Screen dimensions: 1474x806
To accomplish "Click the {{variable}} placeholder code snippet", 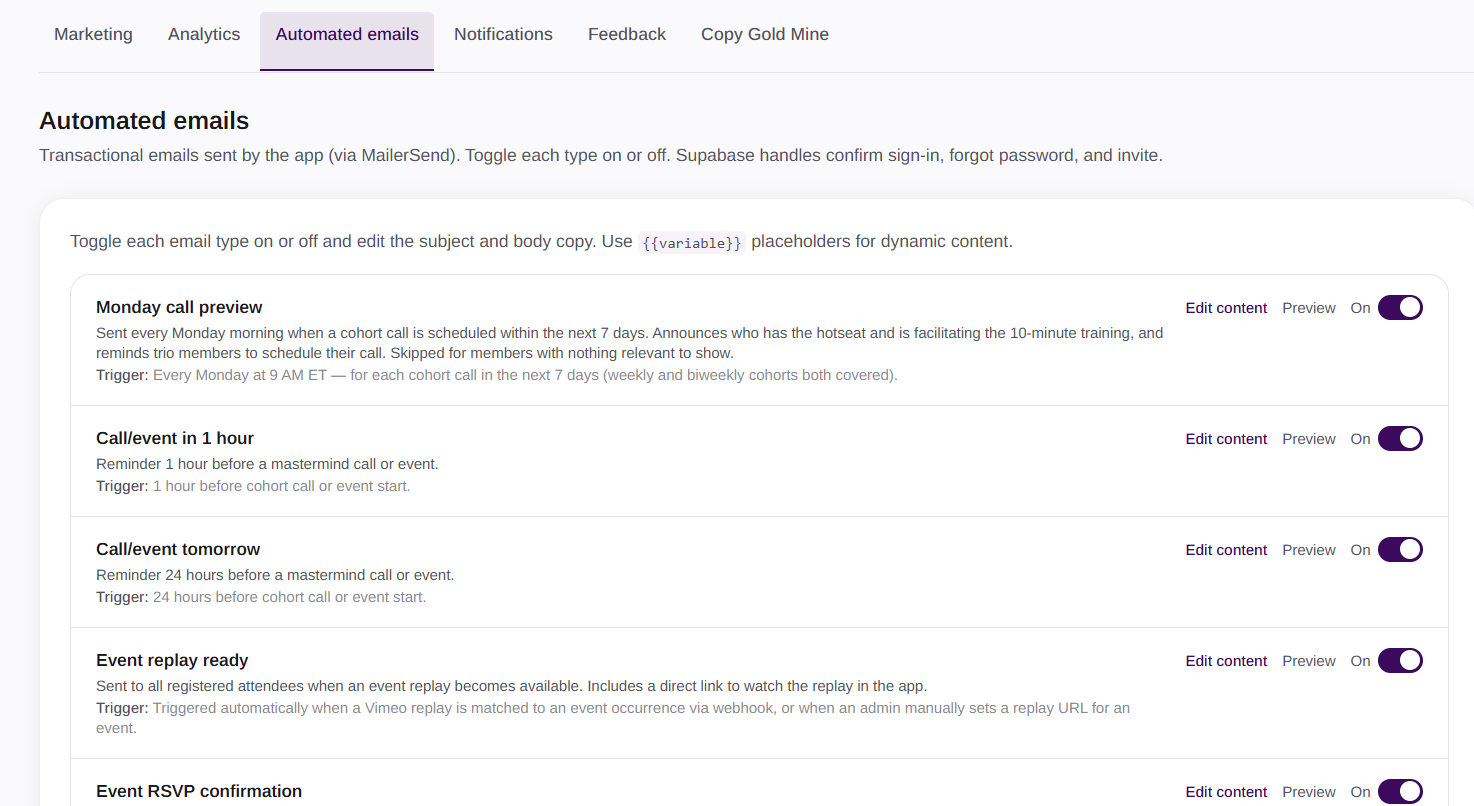I will point(692,243).
